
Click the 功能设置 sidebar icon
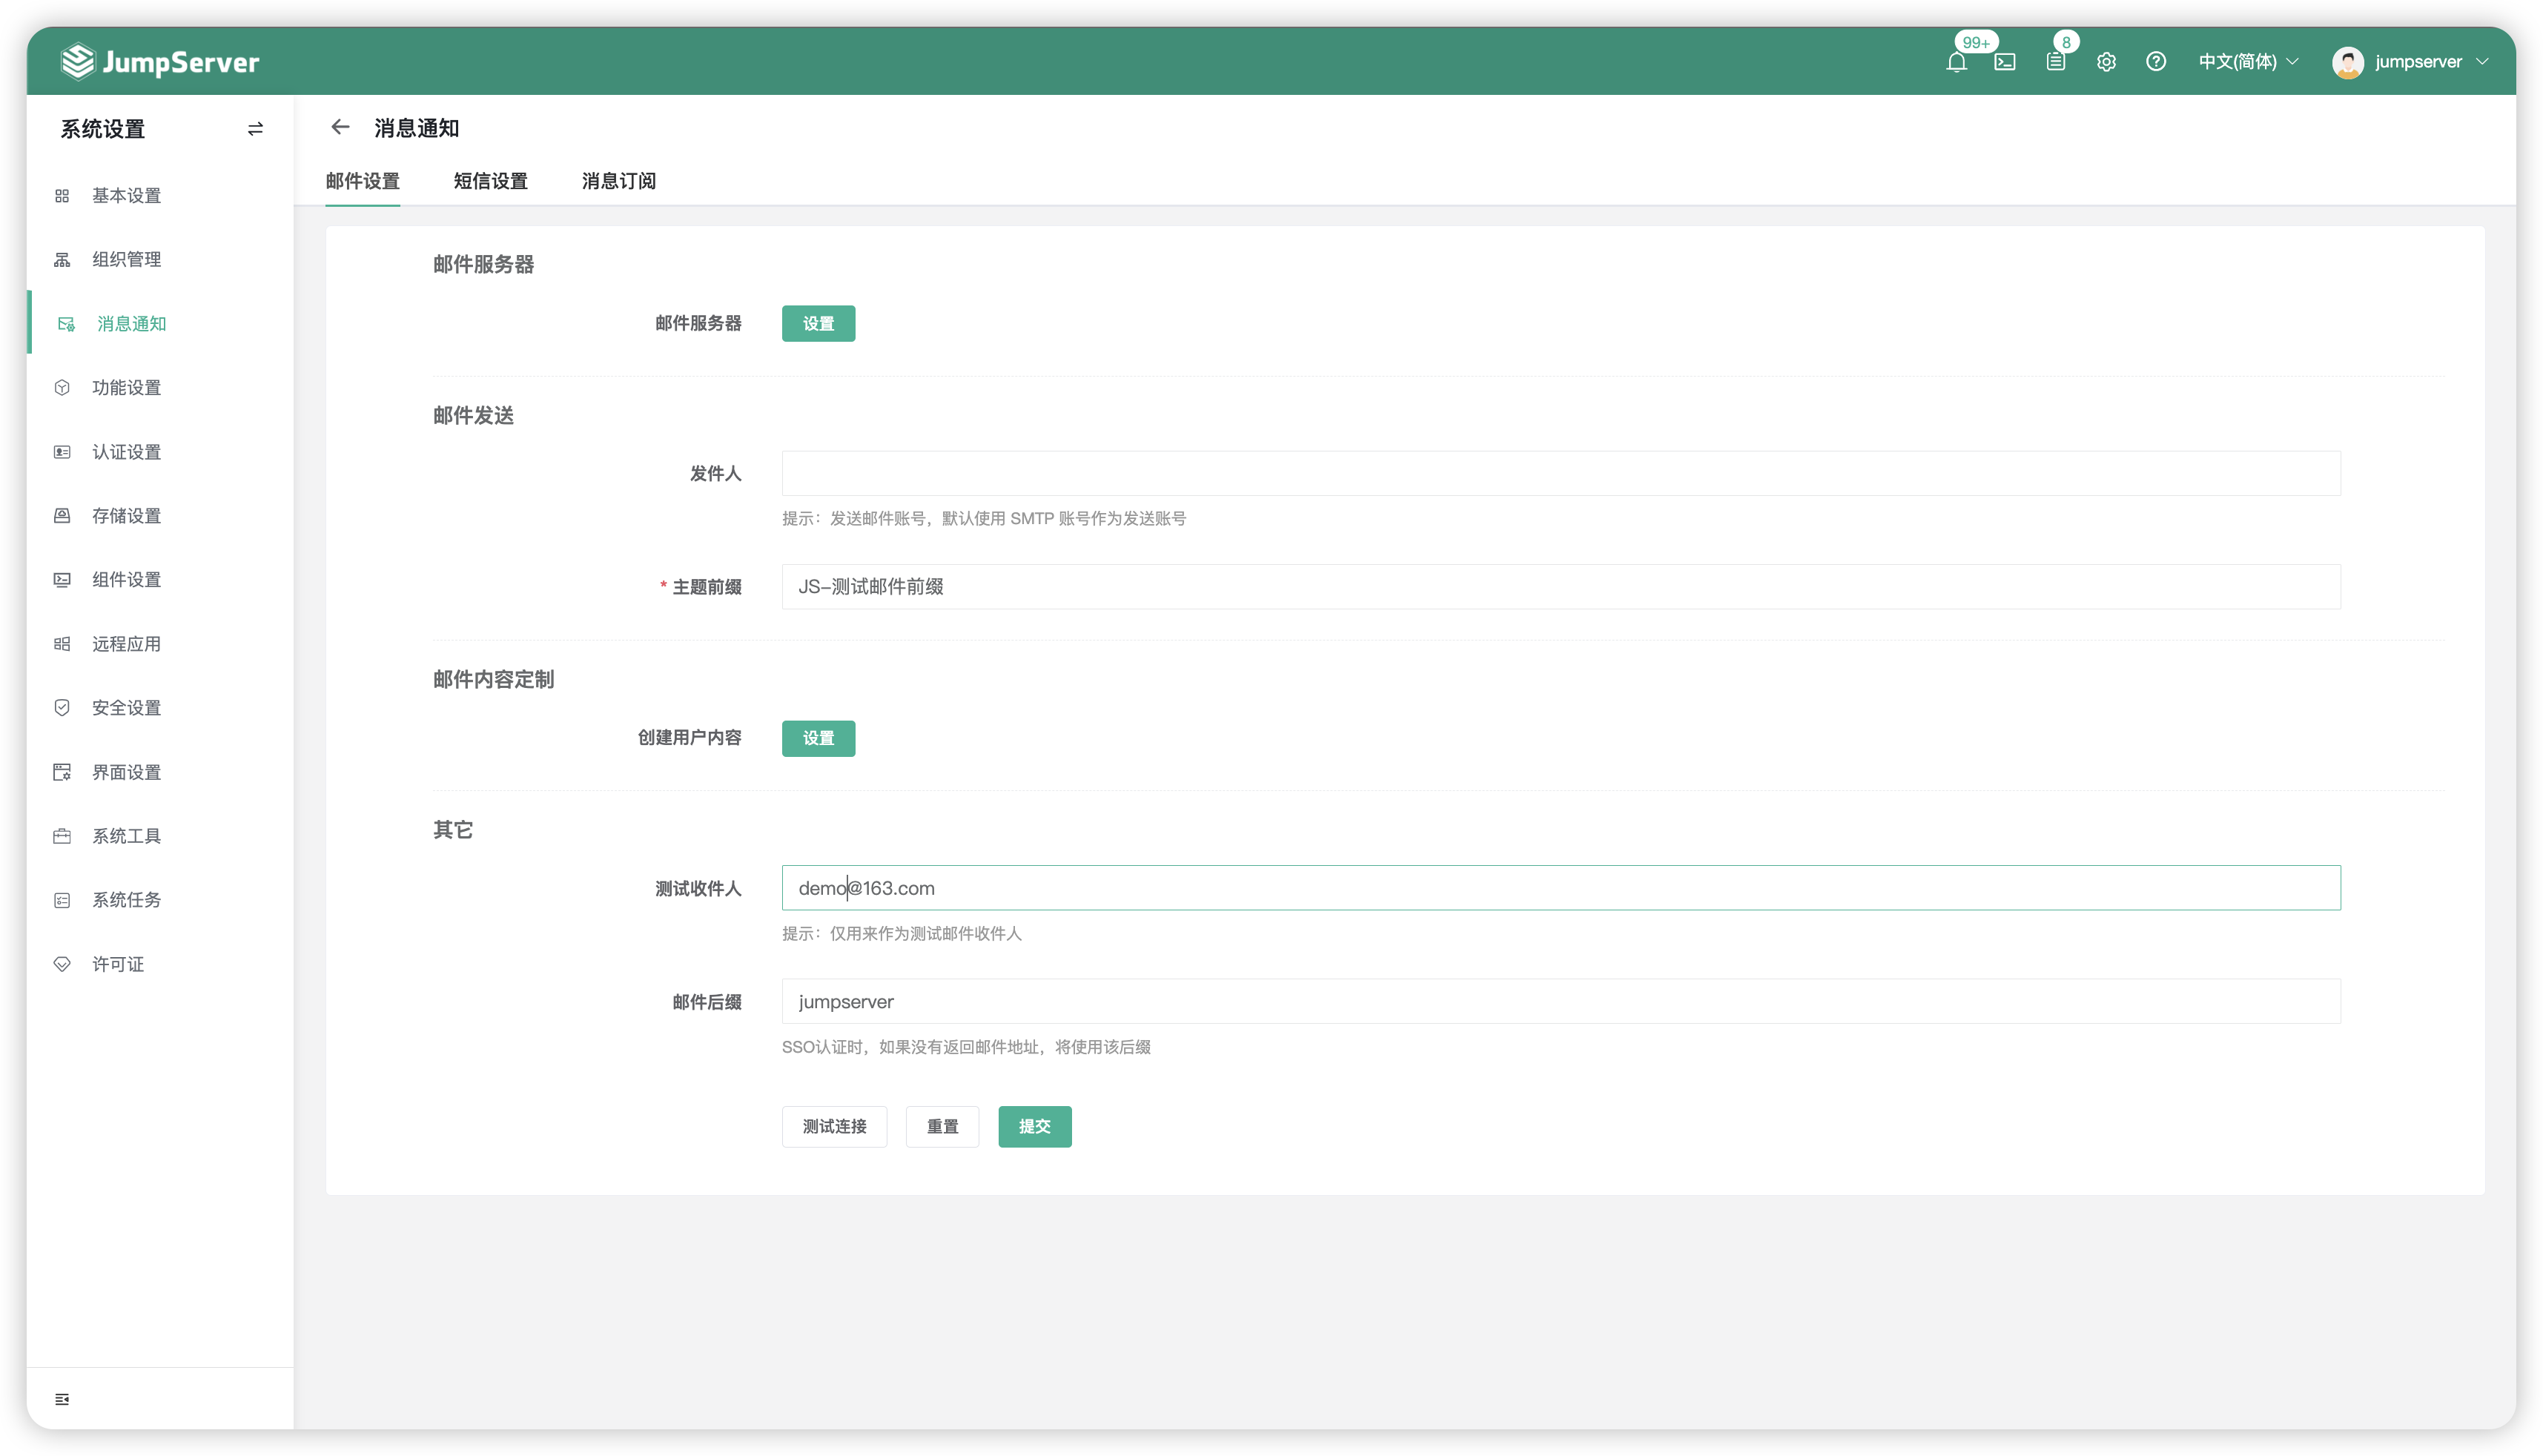point(62,388)
